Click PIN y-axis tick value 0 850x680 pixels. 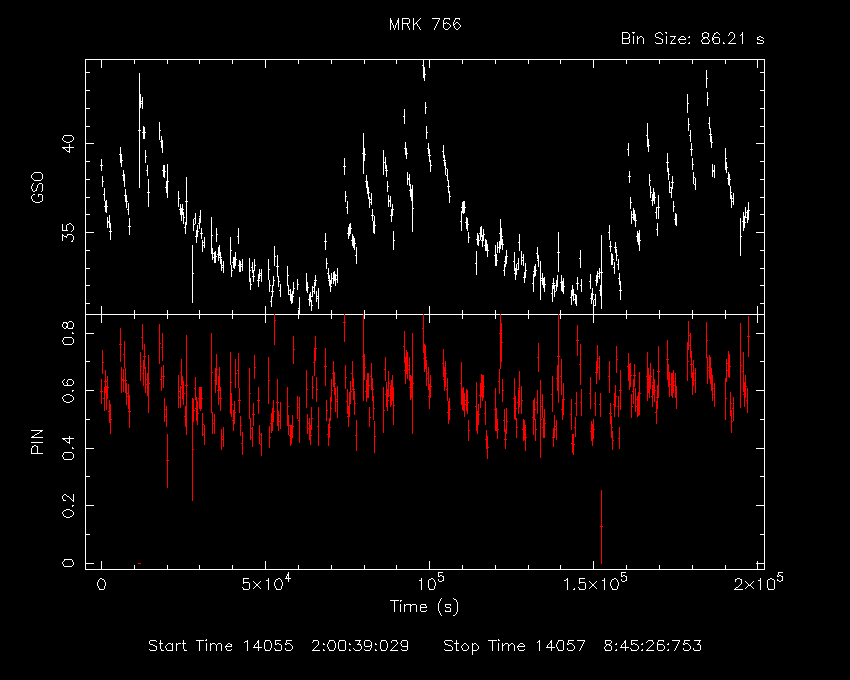[x=68, y=563]
